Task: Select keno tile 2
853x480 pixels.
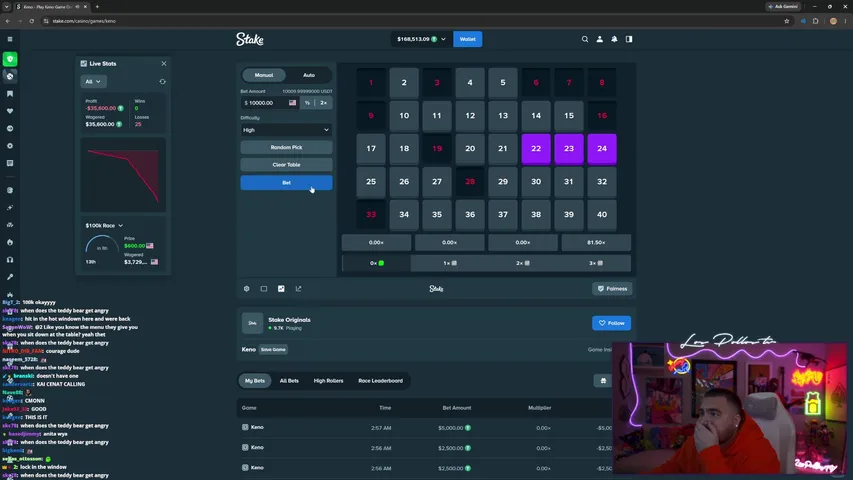Action: [x=404, y=83]
